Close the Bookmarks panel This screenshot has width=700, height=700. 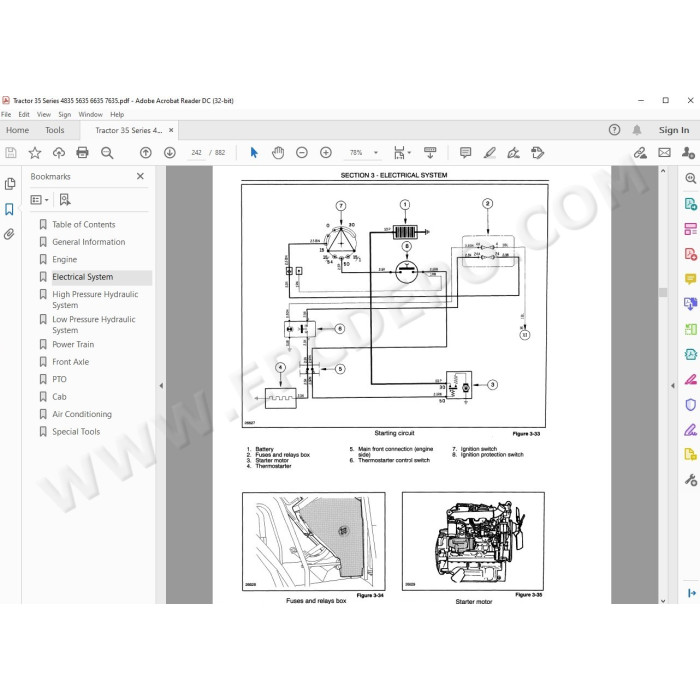pyautogui.click(x=140, y=176)
